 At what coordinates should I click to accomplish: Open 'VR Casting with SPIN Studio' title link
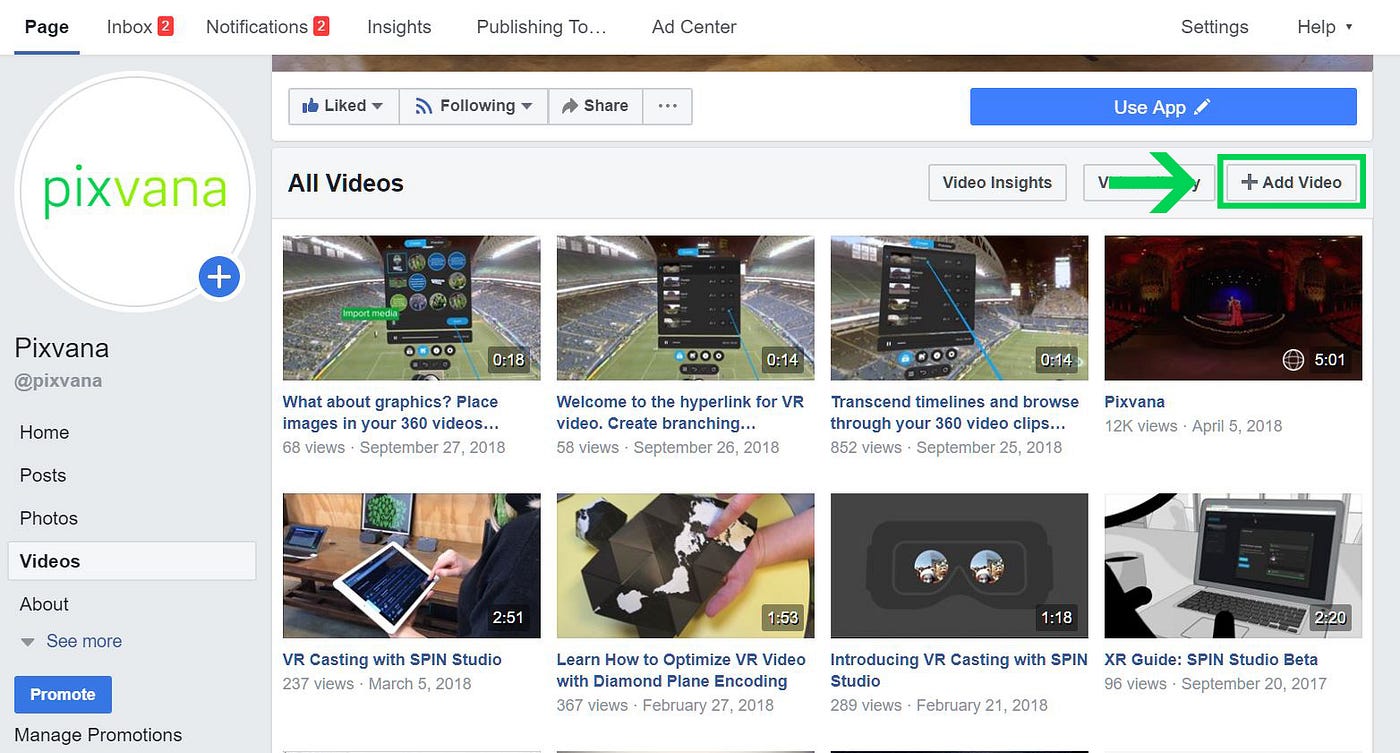(x=392, y=659)
